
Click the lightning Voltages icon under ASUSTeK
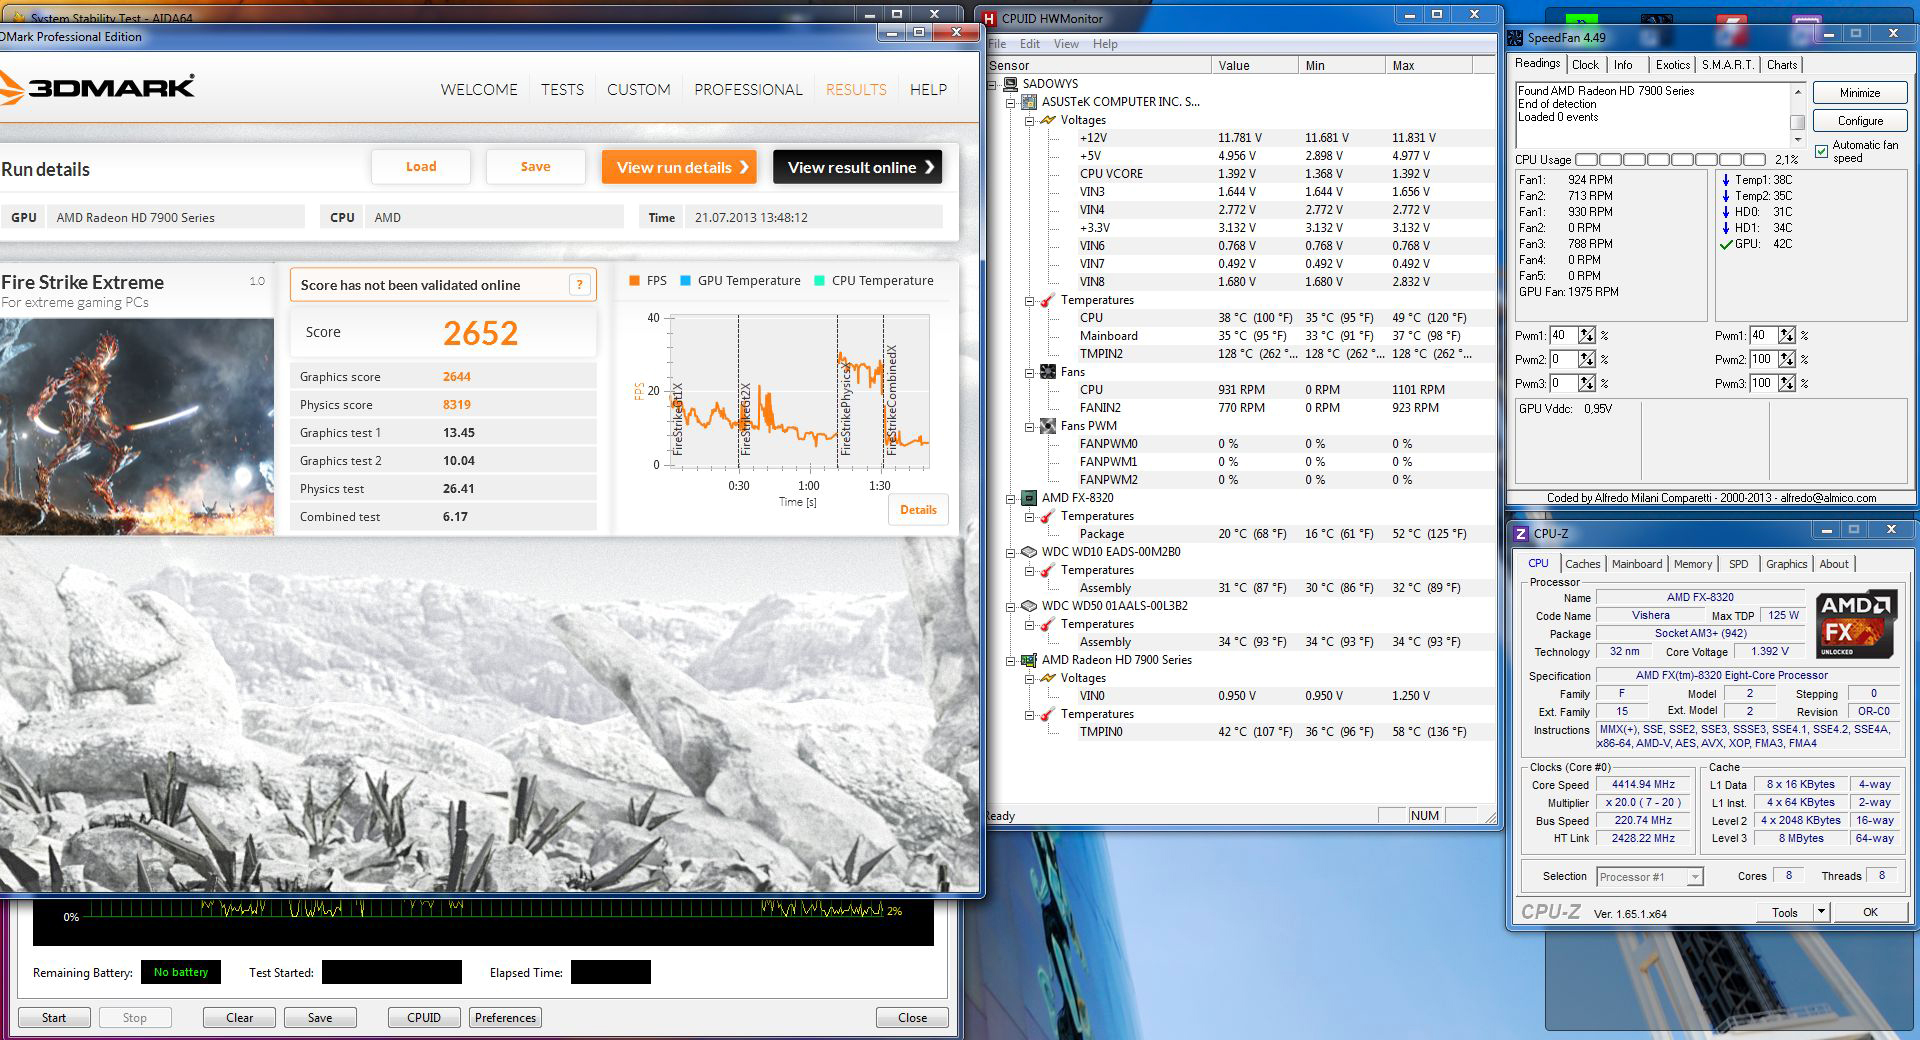[x=1047, y=120]
